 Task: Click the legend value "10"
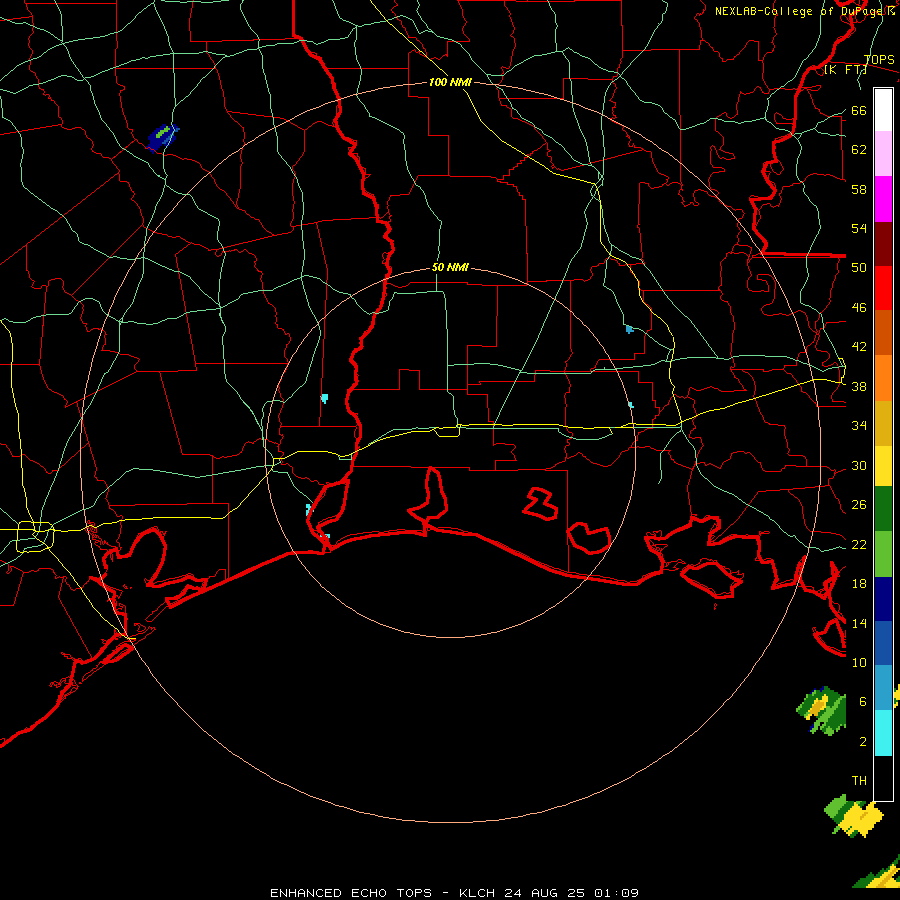pyautogui.click(x=859, y=662)
